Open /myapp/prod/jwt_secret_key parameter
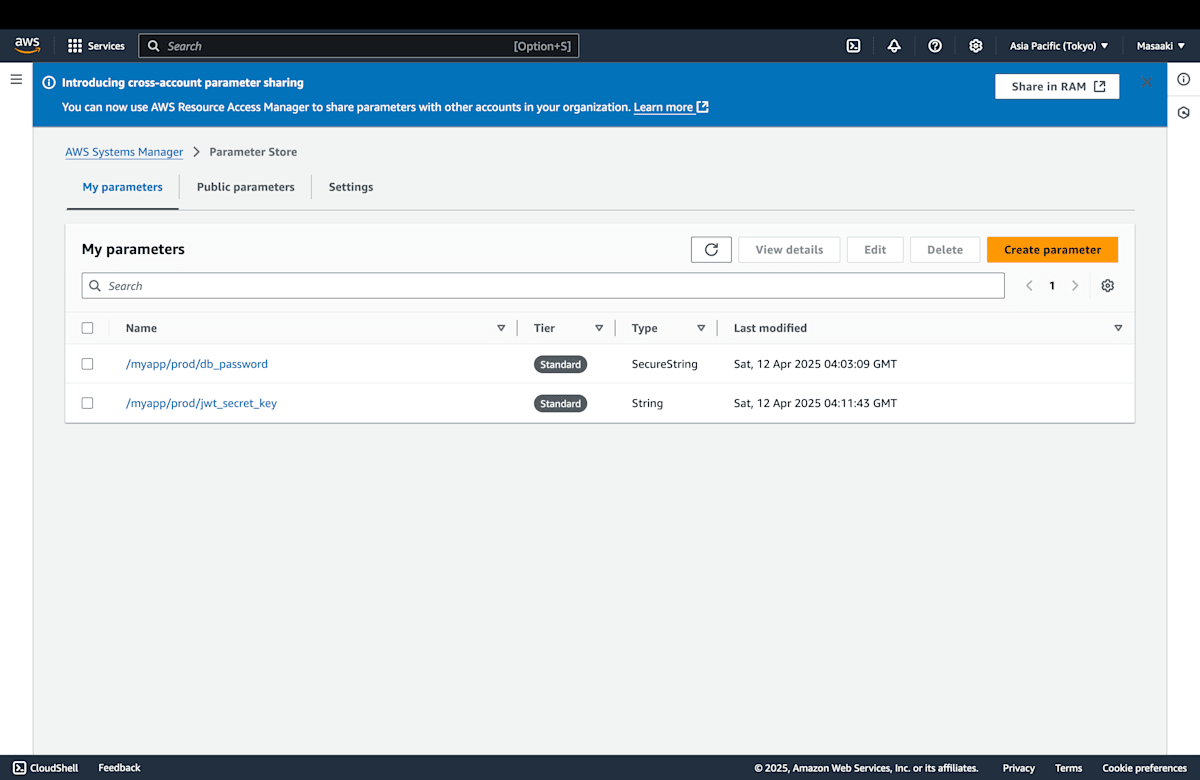Screen dimensions: 1200x780 201,403
